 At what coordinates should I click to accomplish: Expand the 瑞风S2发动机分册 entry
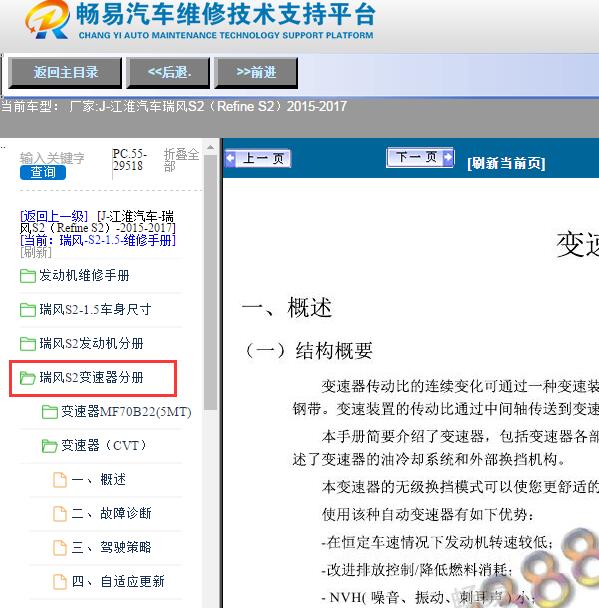[91, 344]
